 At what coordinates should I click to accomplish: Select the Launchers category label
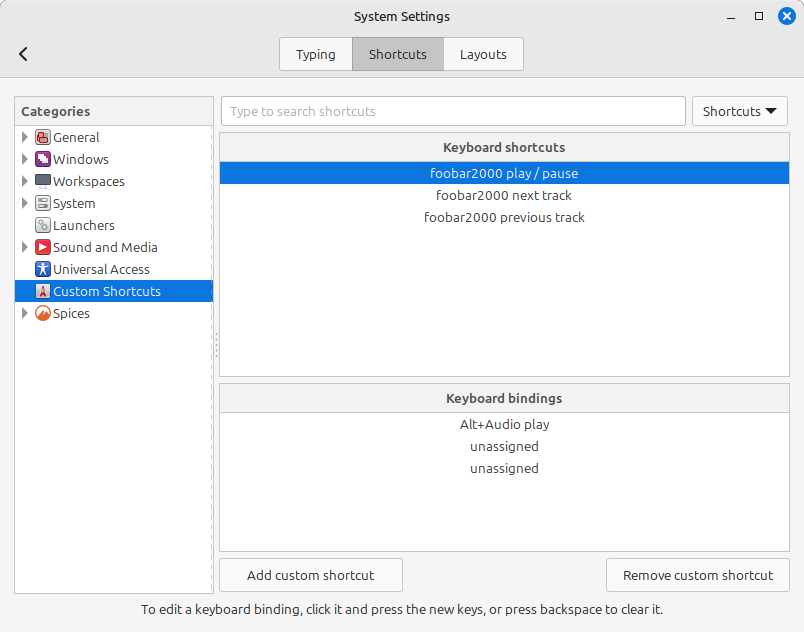pyautogui.click(x=84, y=226)
